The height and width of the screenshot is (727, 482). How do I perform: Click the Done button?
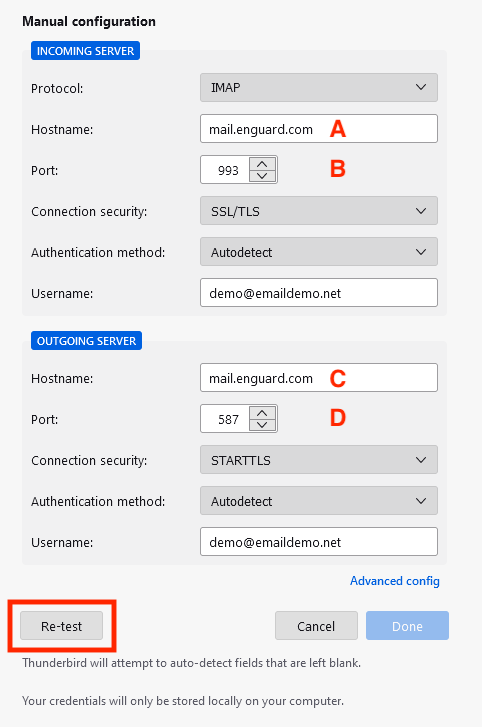[x=407, y=626]
